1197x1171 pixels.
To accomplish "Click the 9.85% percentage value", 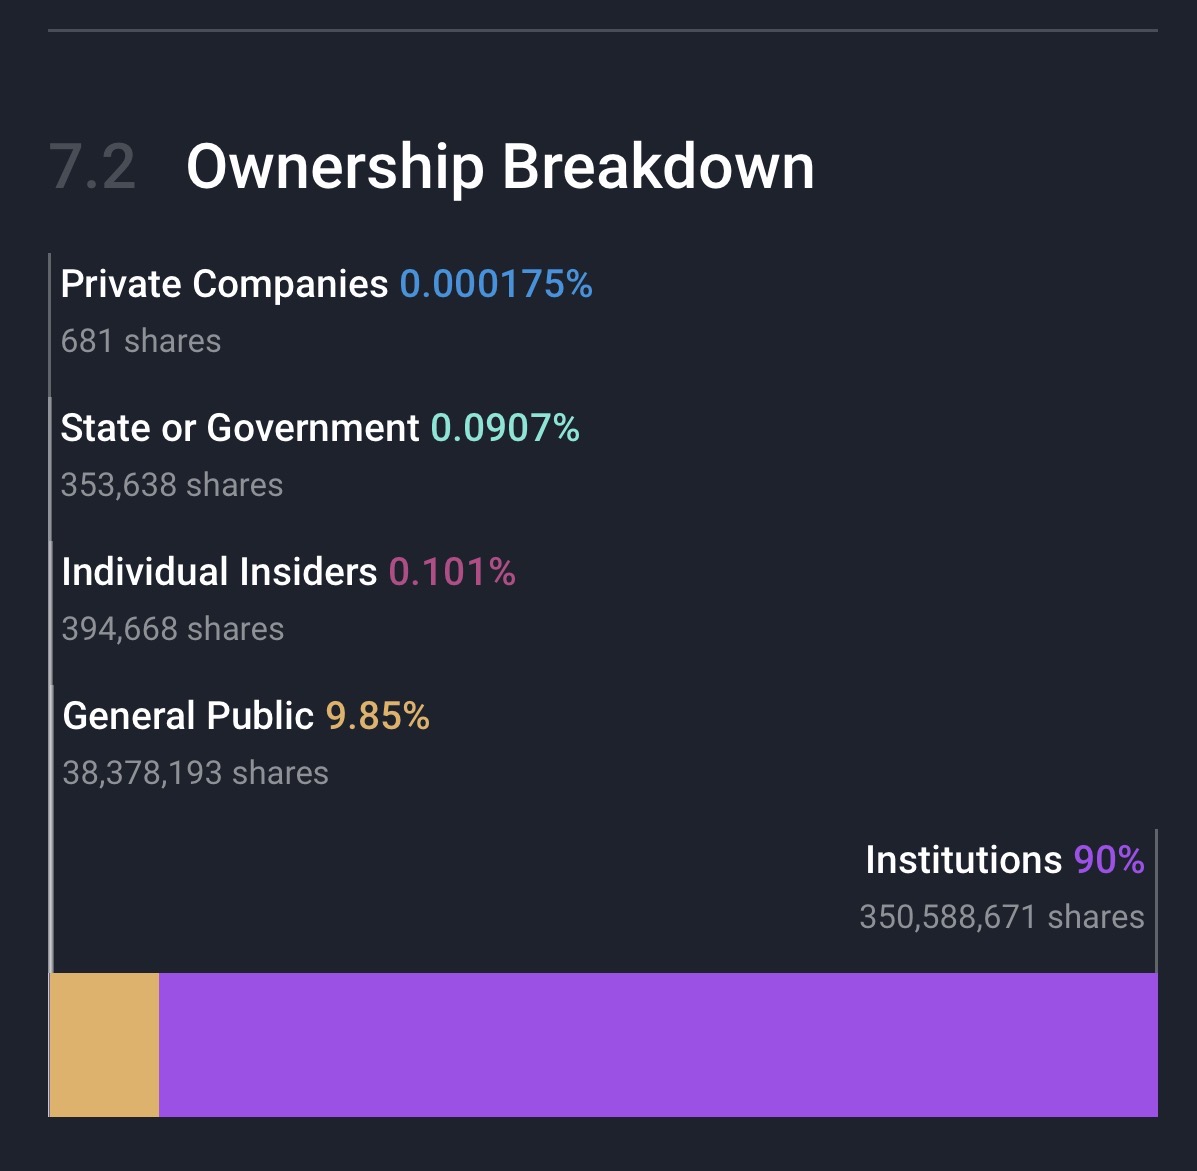I will tap(378, 717).
